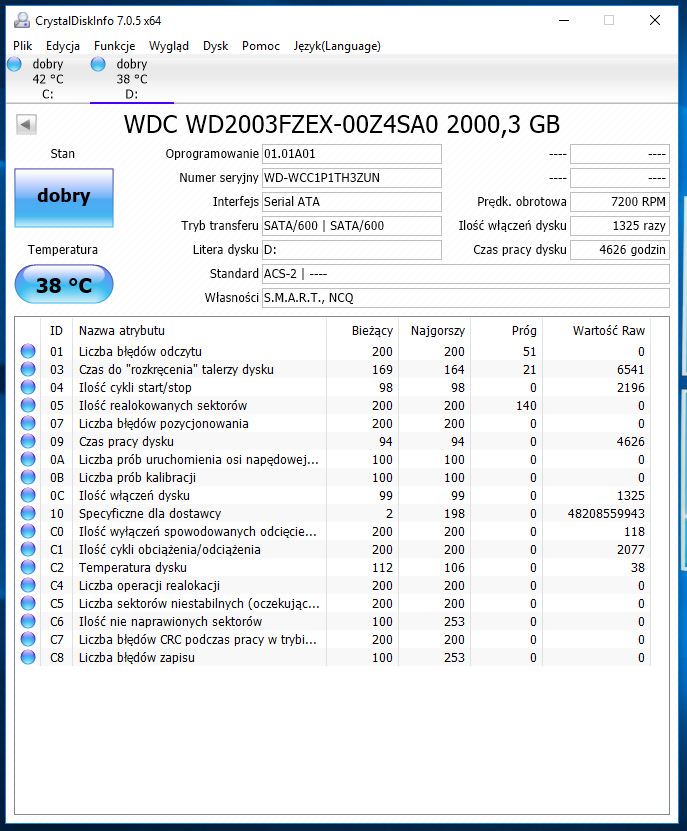Open the Wygląd menu
687x831 pixels.
point(169,46)
